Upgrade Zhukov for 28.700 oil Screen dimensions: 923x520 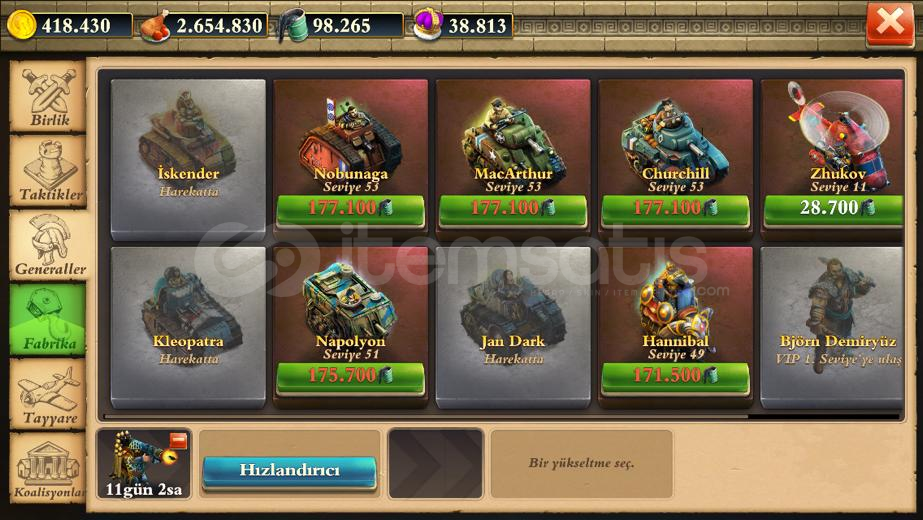[x=834, y=209]
